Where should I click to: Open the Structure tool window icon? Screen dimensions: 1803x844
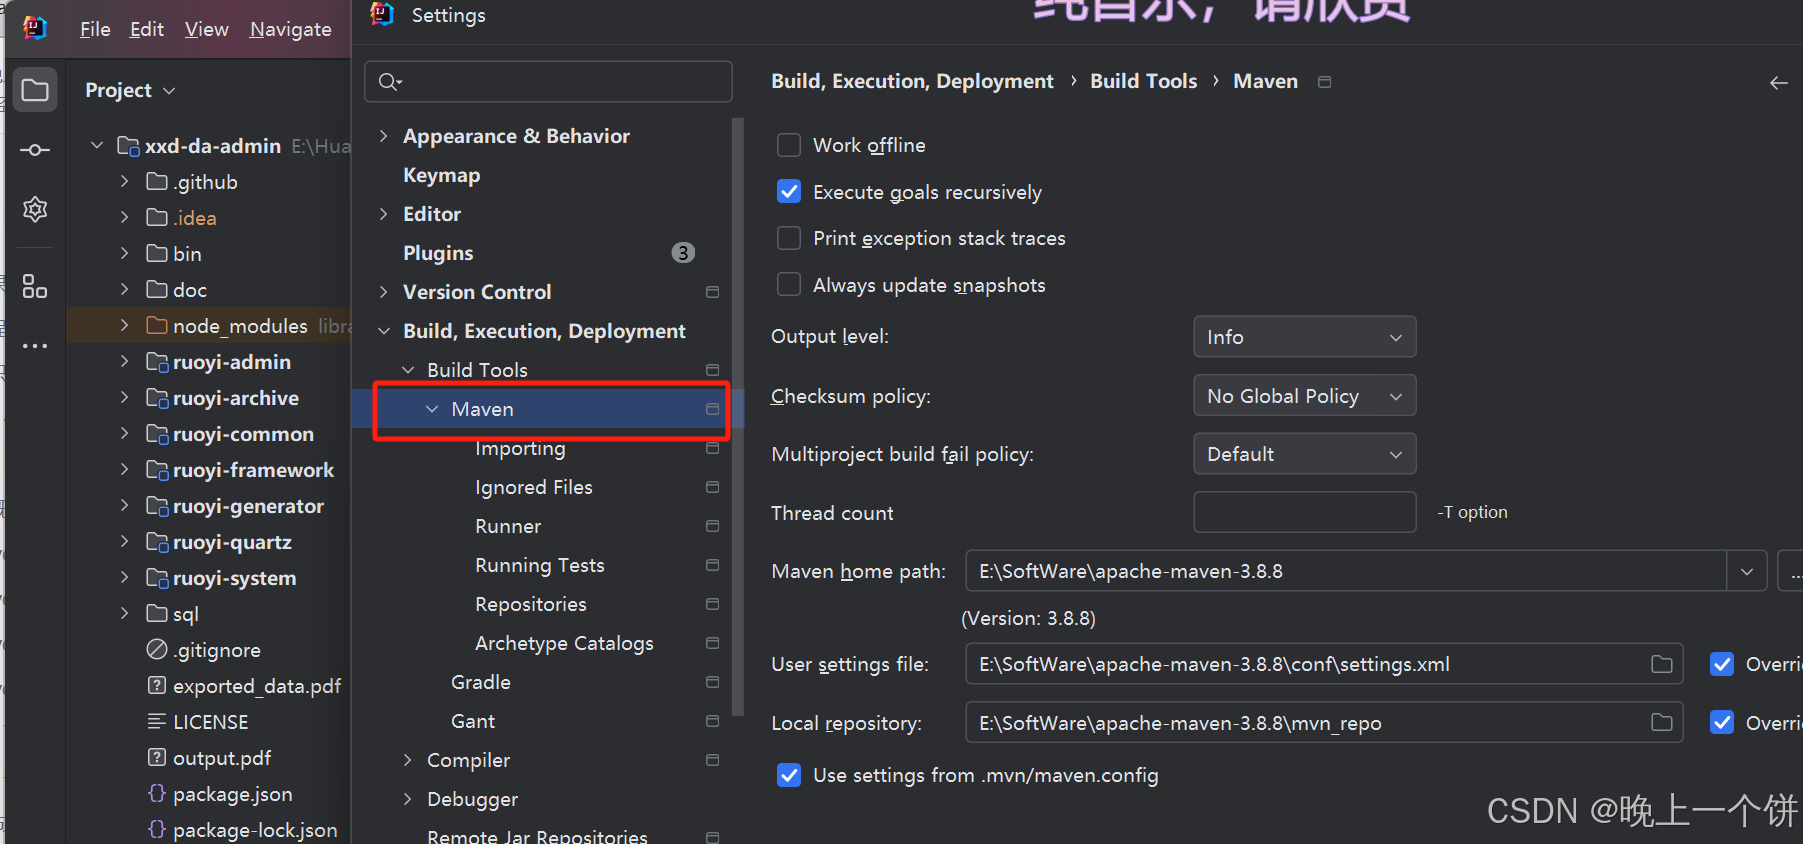tap(35, 287)
